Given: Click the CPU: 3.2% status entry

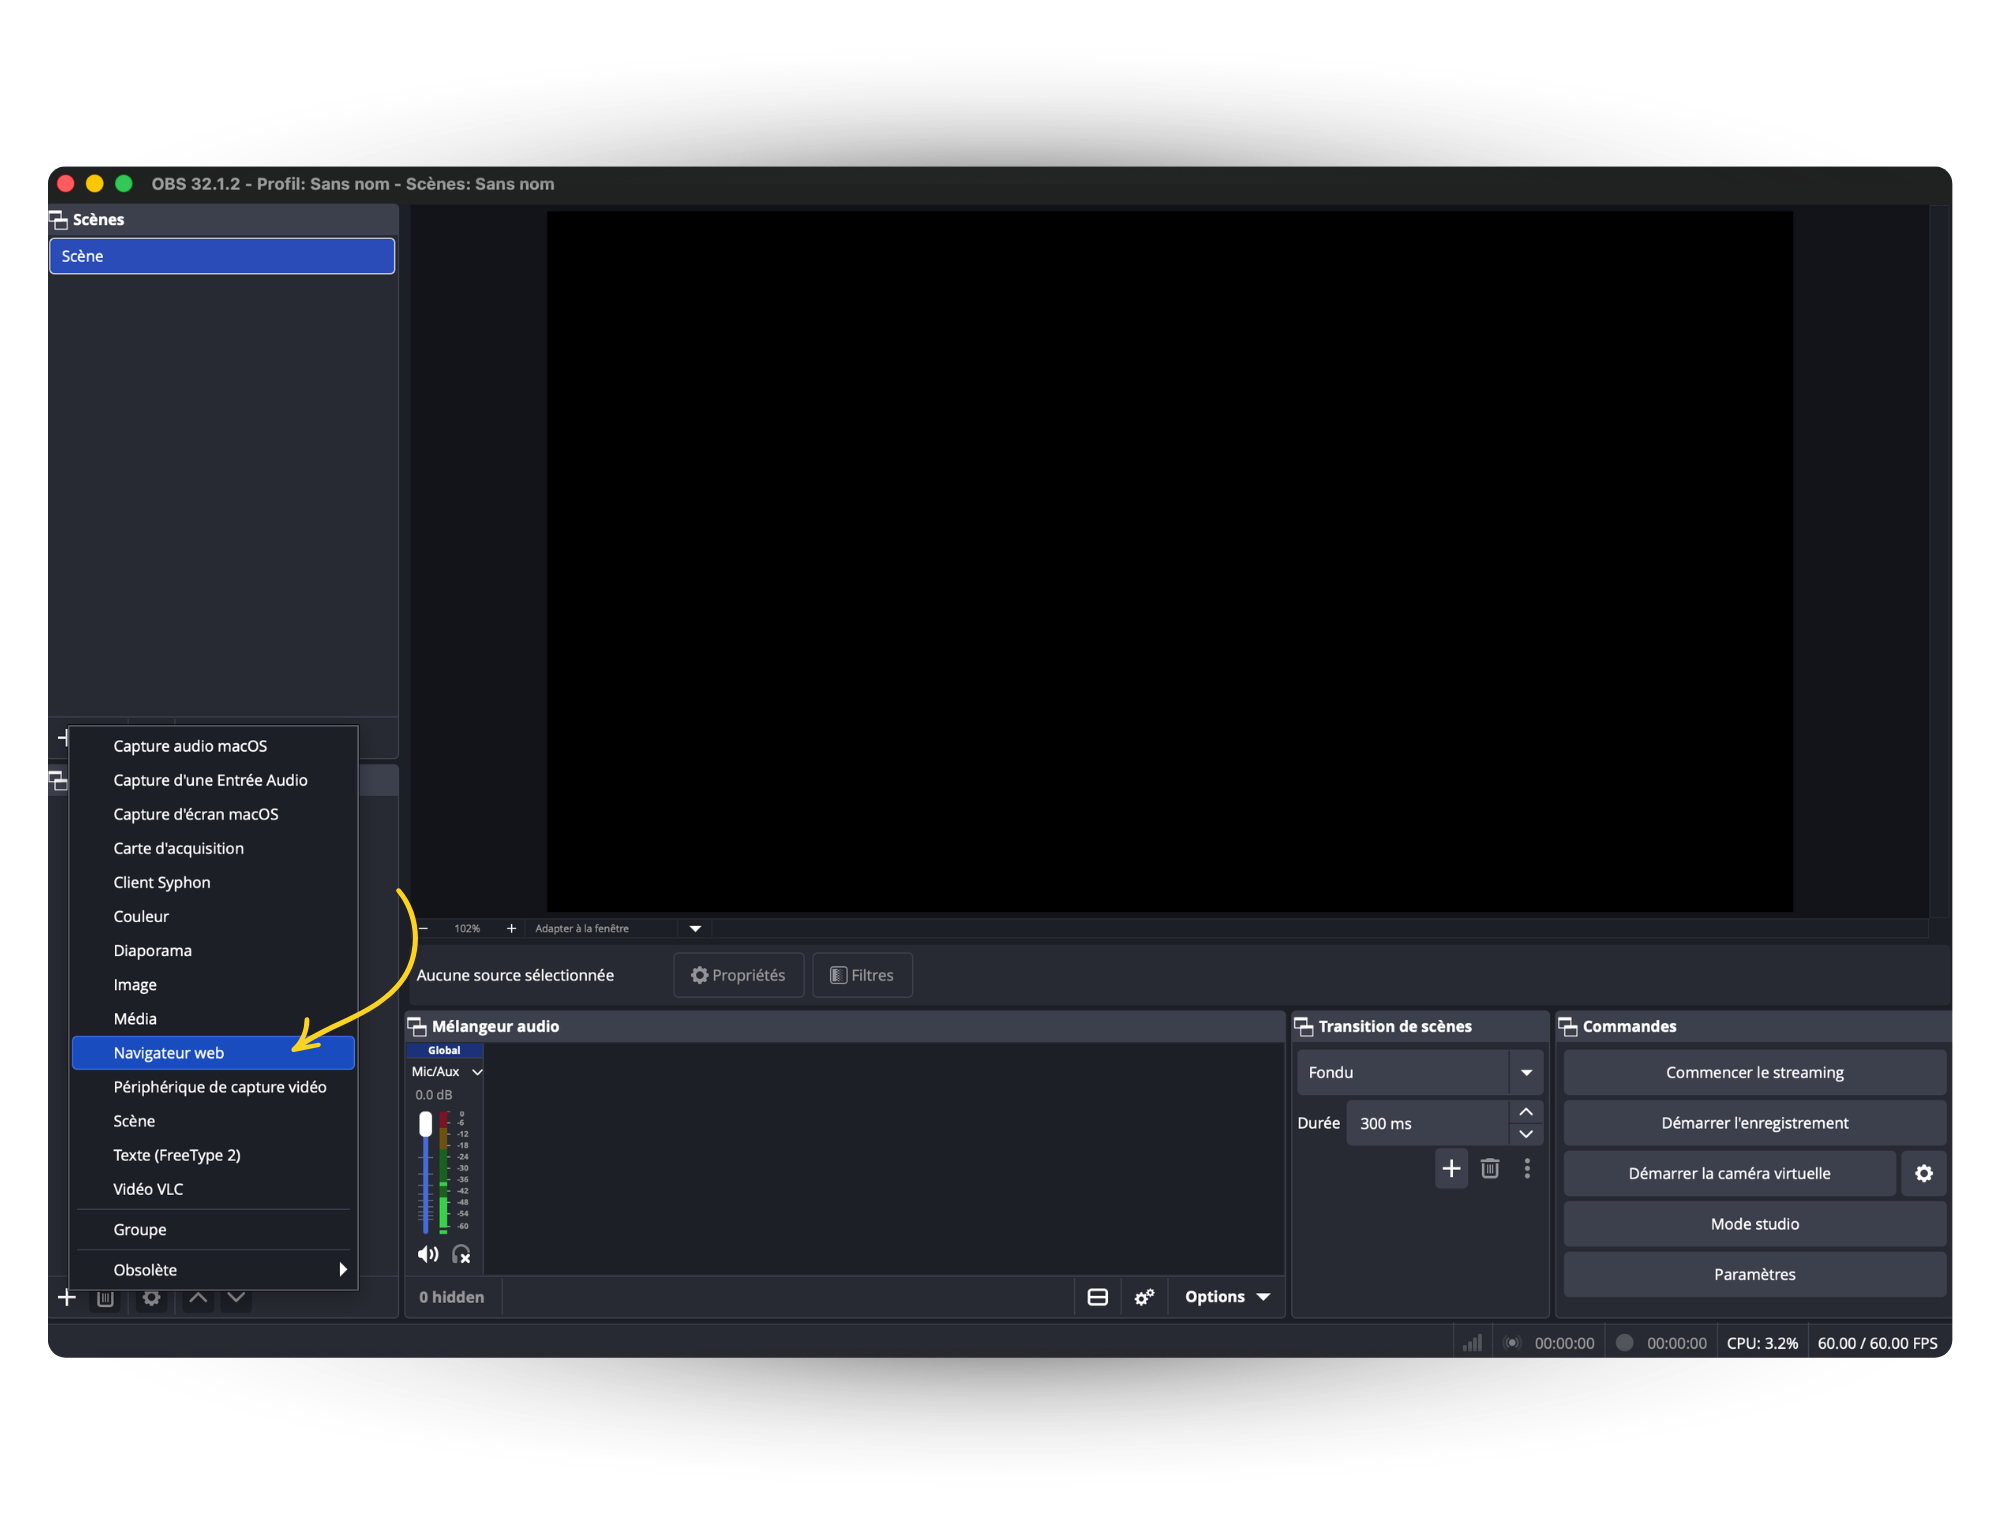Looking at the screenshot, I should pos(1762,1343).
